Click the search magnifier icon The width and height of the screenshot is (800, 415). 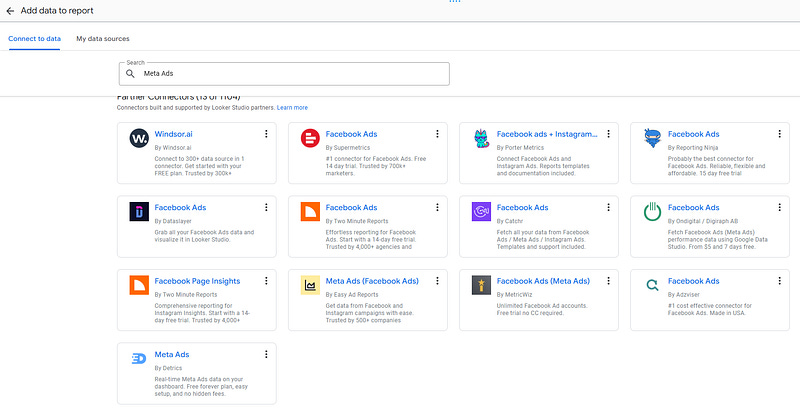click(x=131, y=74)
